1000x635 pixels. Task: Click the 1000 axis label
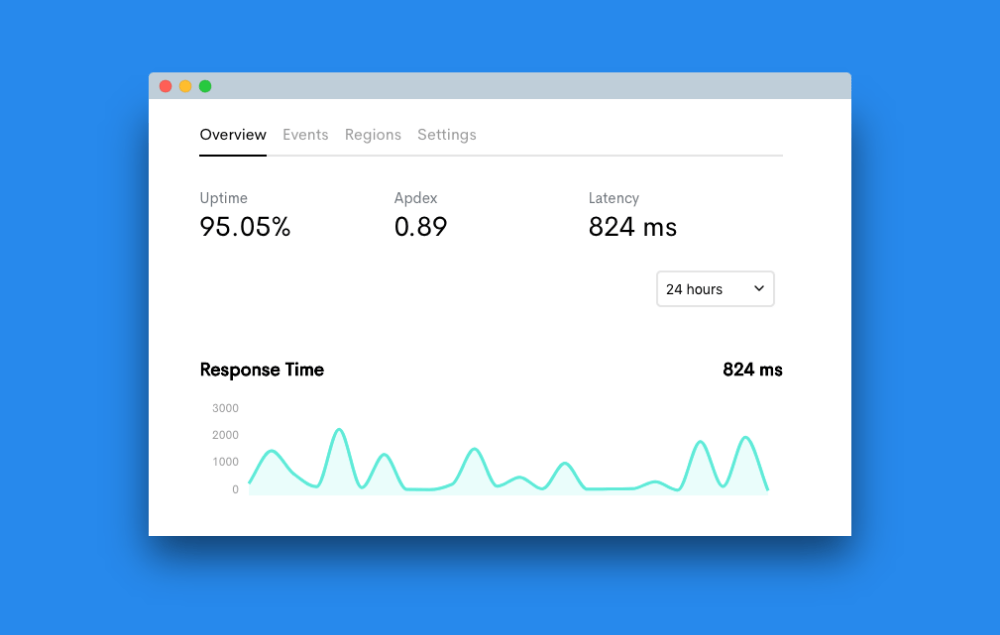click(225, 462)
